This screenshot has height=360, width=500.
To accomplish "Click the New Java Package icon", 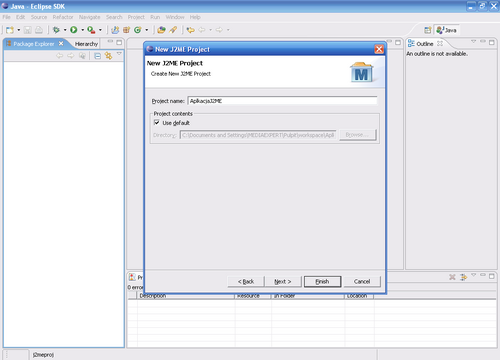I will click(126, 30).
